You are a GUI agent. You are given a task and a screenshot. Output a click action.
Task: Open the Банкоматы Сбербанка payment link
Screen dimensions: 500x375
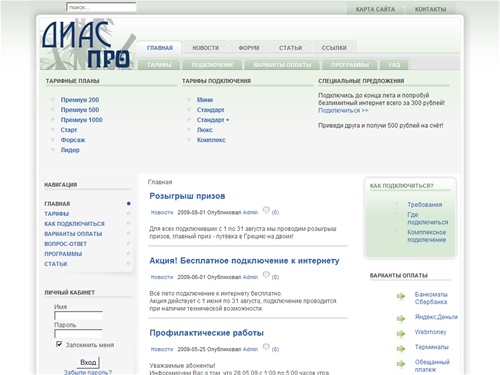coord(431,298)
